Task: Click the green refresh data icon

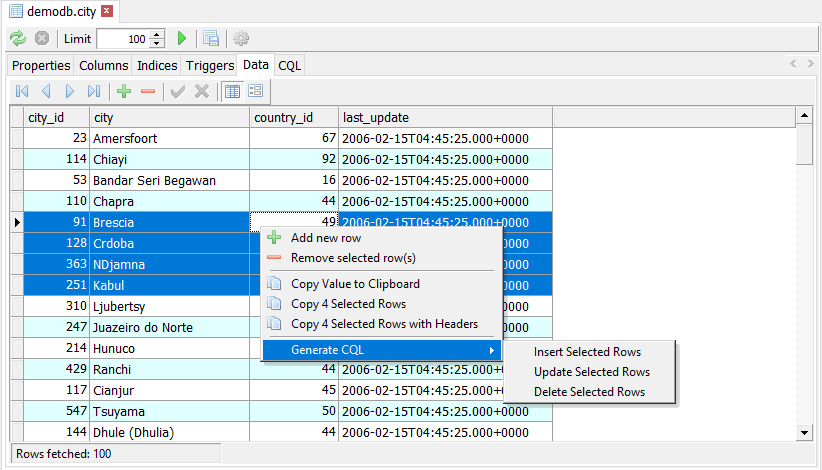Action: point(18,38)
